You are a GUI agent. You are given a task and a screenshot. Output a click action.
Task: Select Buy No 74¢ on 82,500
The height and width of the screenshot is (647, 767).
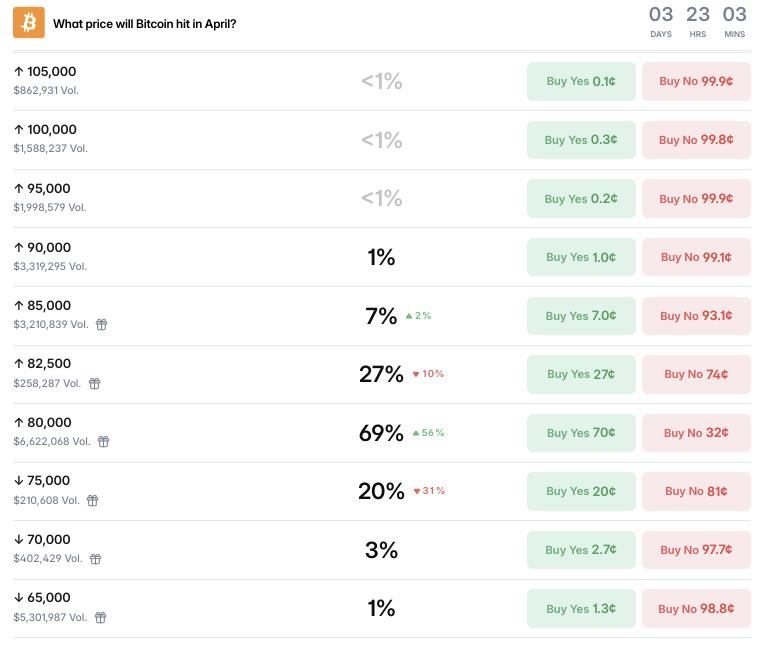click(696, 374)
